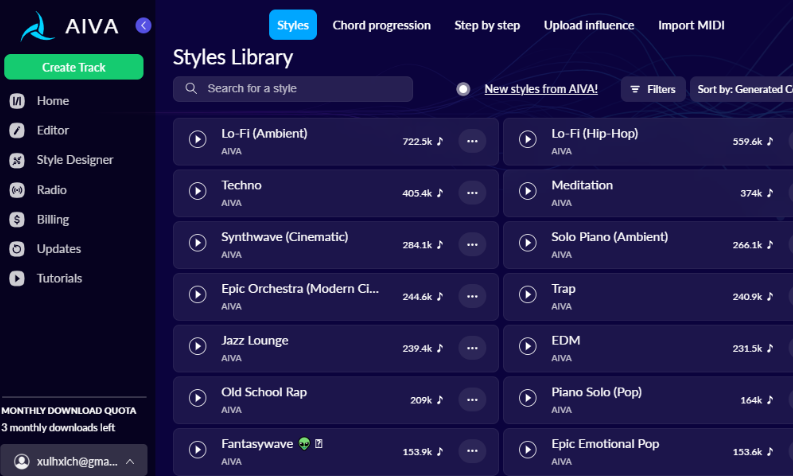The width and height of the screenshot is (793, 476).
Task: Open more options for Techno
Action: click(x=472, y=193)
